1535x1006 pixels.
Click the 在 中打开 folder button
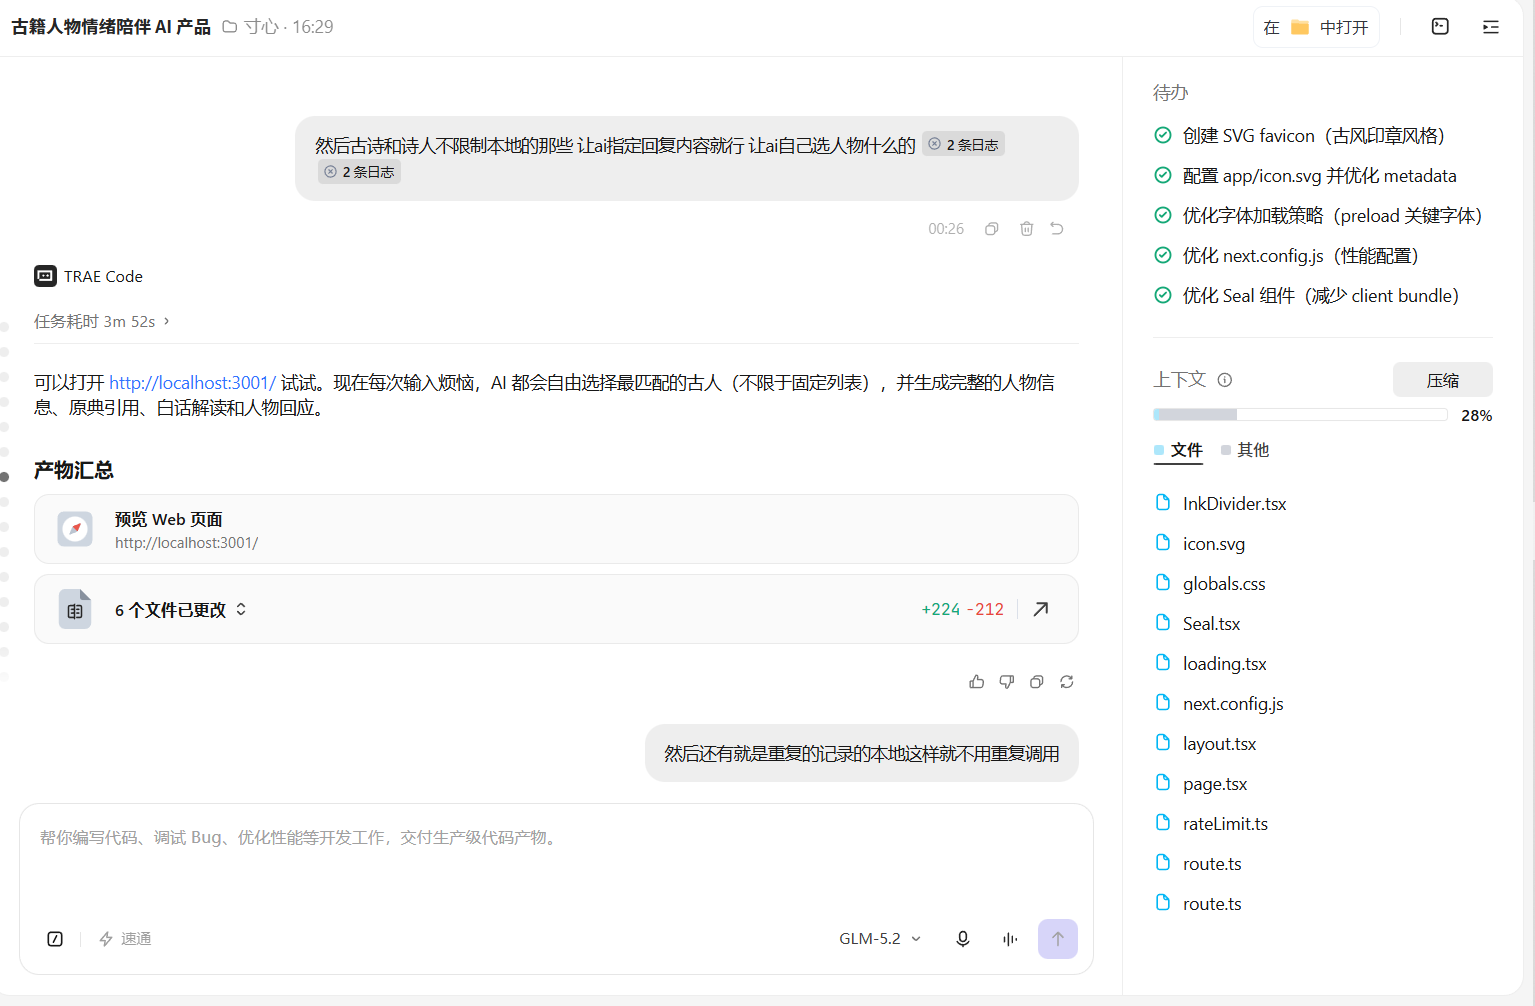point(1316,27)
